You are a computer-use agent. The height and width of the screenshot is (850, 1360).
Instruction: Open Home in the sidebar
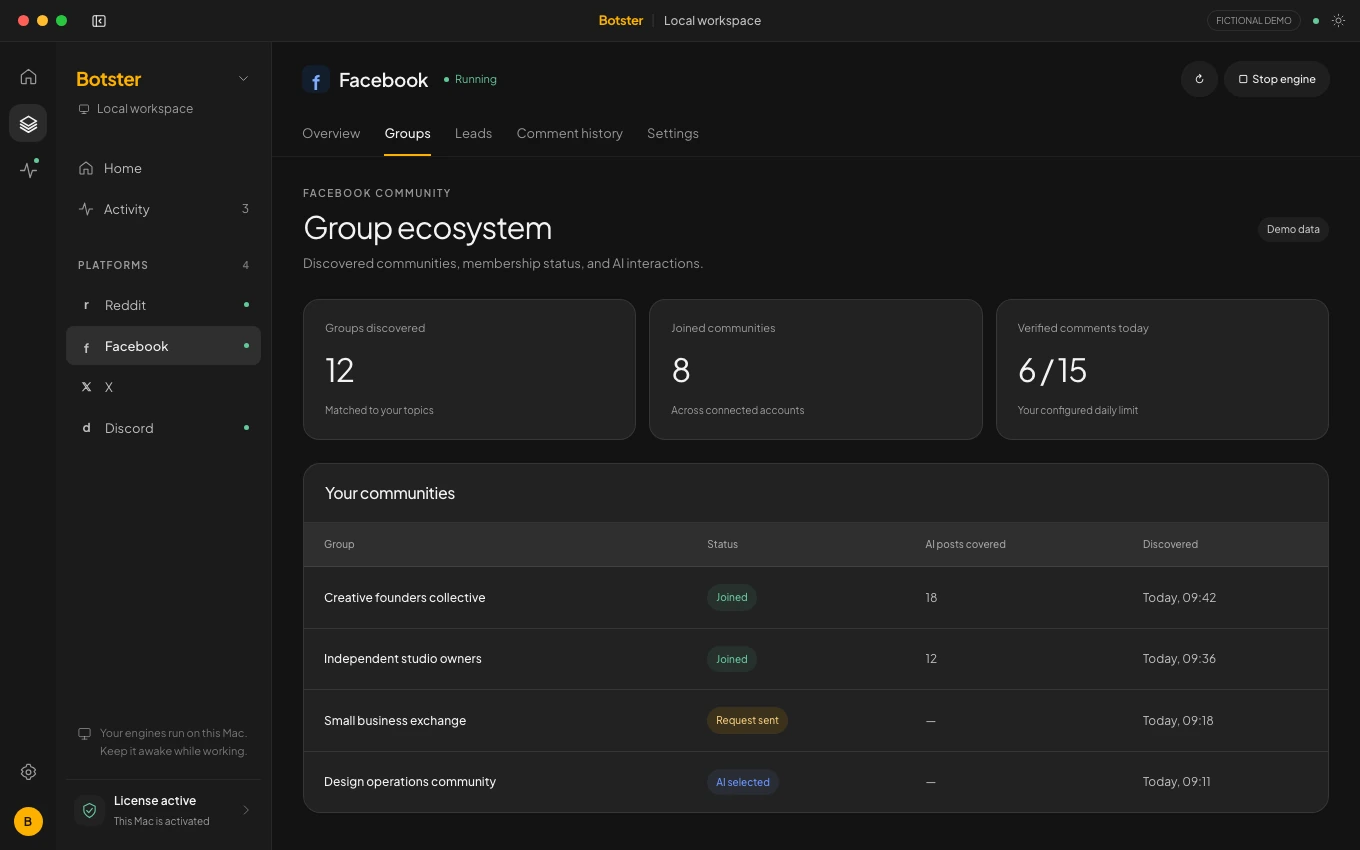[163, 168]
